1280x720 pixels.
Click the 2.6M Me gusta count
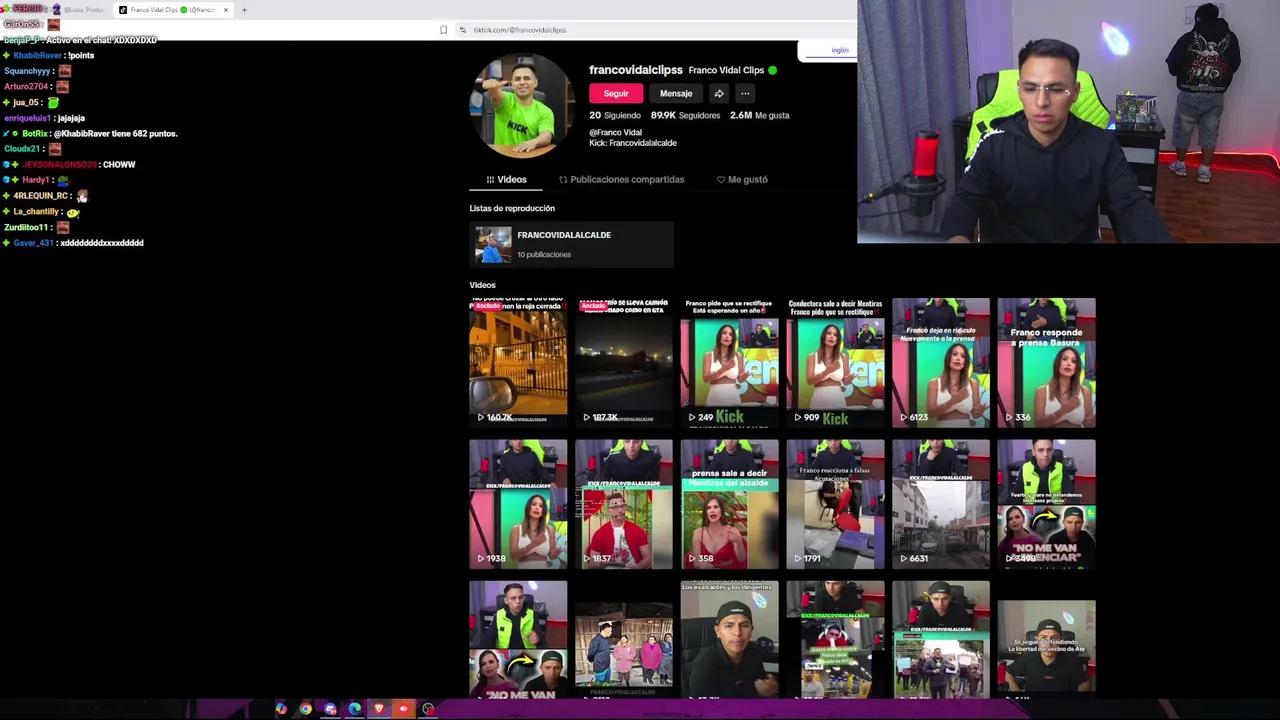click(759, 115)
